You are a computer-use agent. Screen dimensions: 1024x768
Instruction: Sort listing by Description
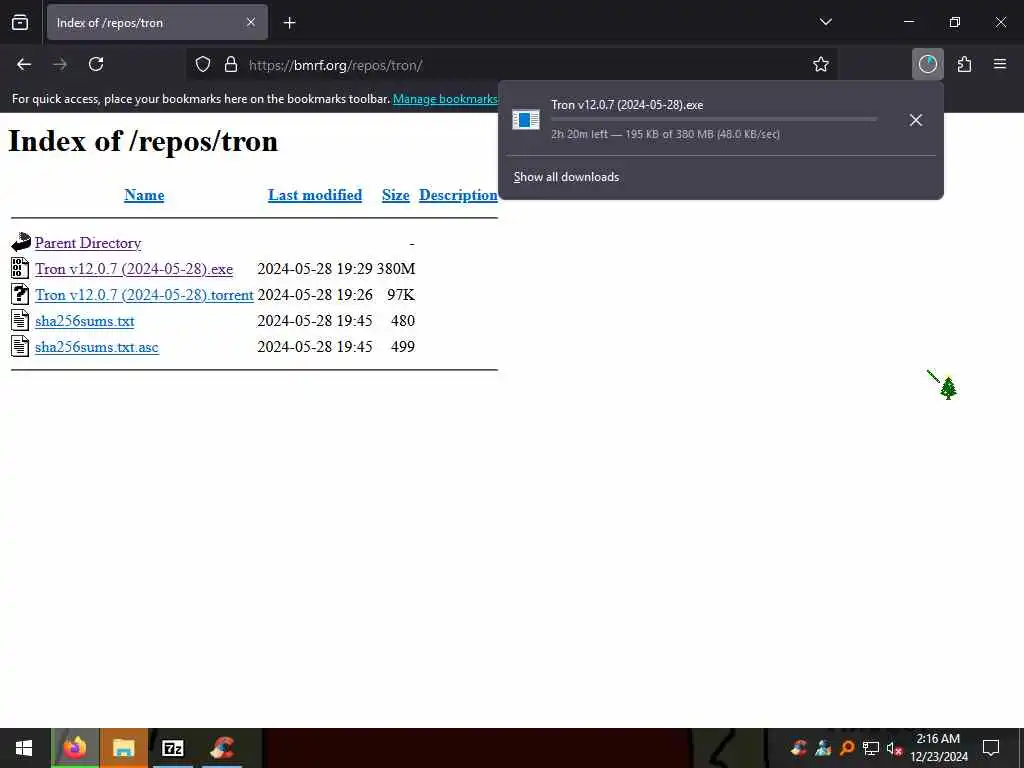tap(458, 195)
